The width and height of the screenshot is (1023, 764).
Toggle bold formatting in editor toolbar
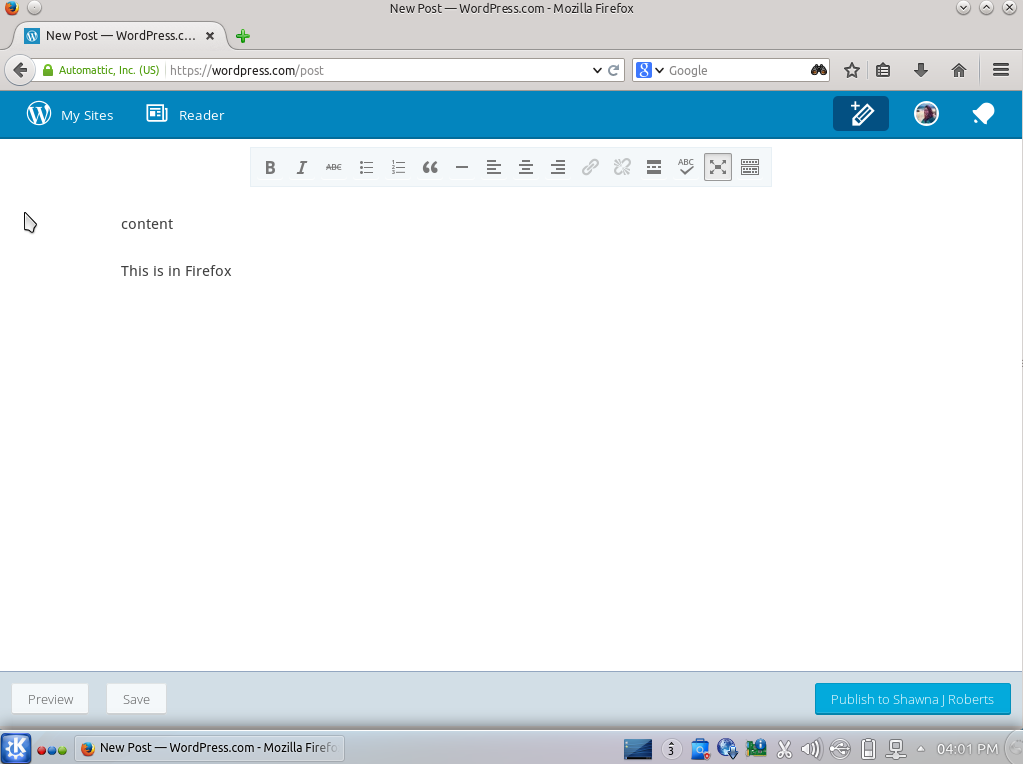pos(270,168)
